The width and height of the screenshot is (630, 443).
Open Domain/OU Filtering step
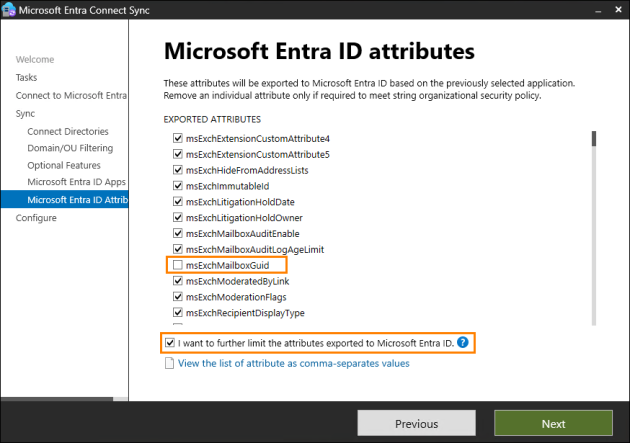[70, 148]
